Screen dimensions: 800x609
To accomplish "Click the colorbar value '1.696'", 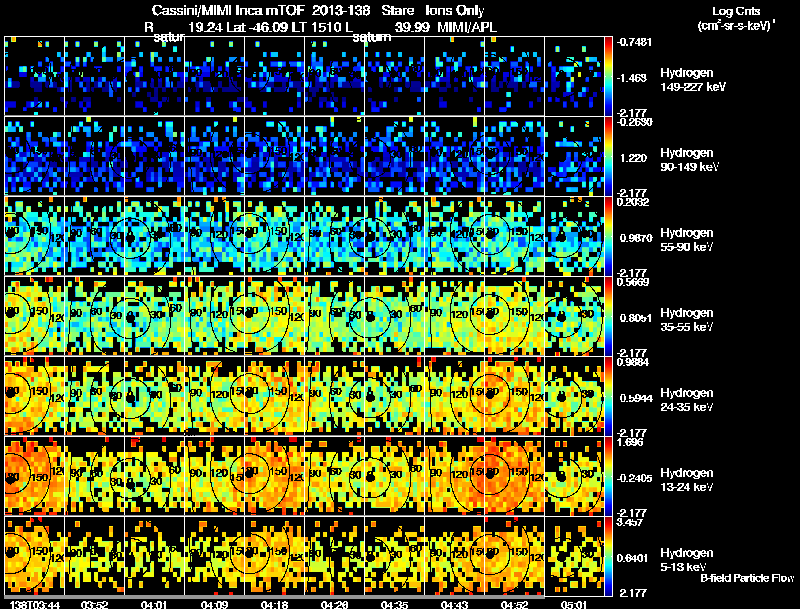I will tap(631, 442).
